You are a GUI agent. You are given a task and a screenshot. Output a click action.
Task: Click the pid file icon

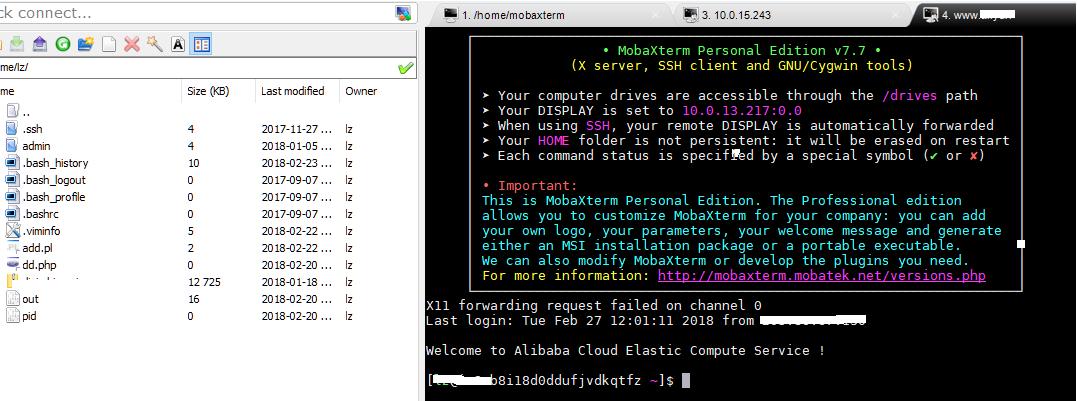click(12, 316)
